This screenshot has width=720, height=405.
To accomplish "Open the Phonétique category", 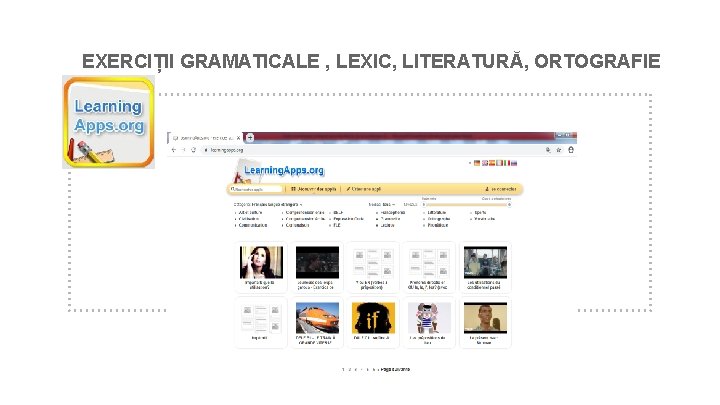I will (437, 225).
